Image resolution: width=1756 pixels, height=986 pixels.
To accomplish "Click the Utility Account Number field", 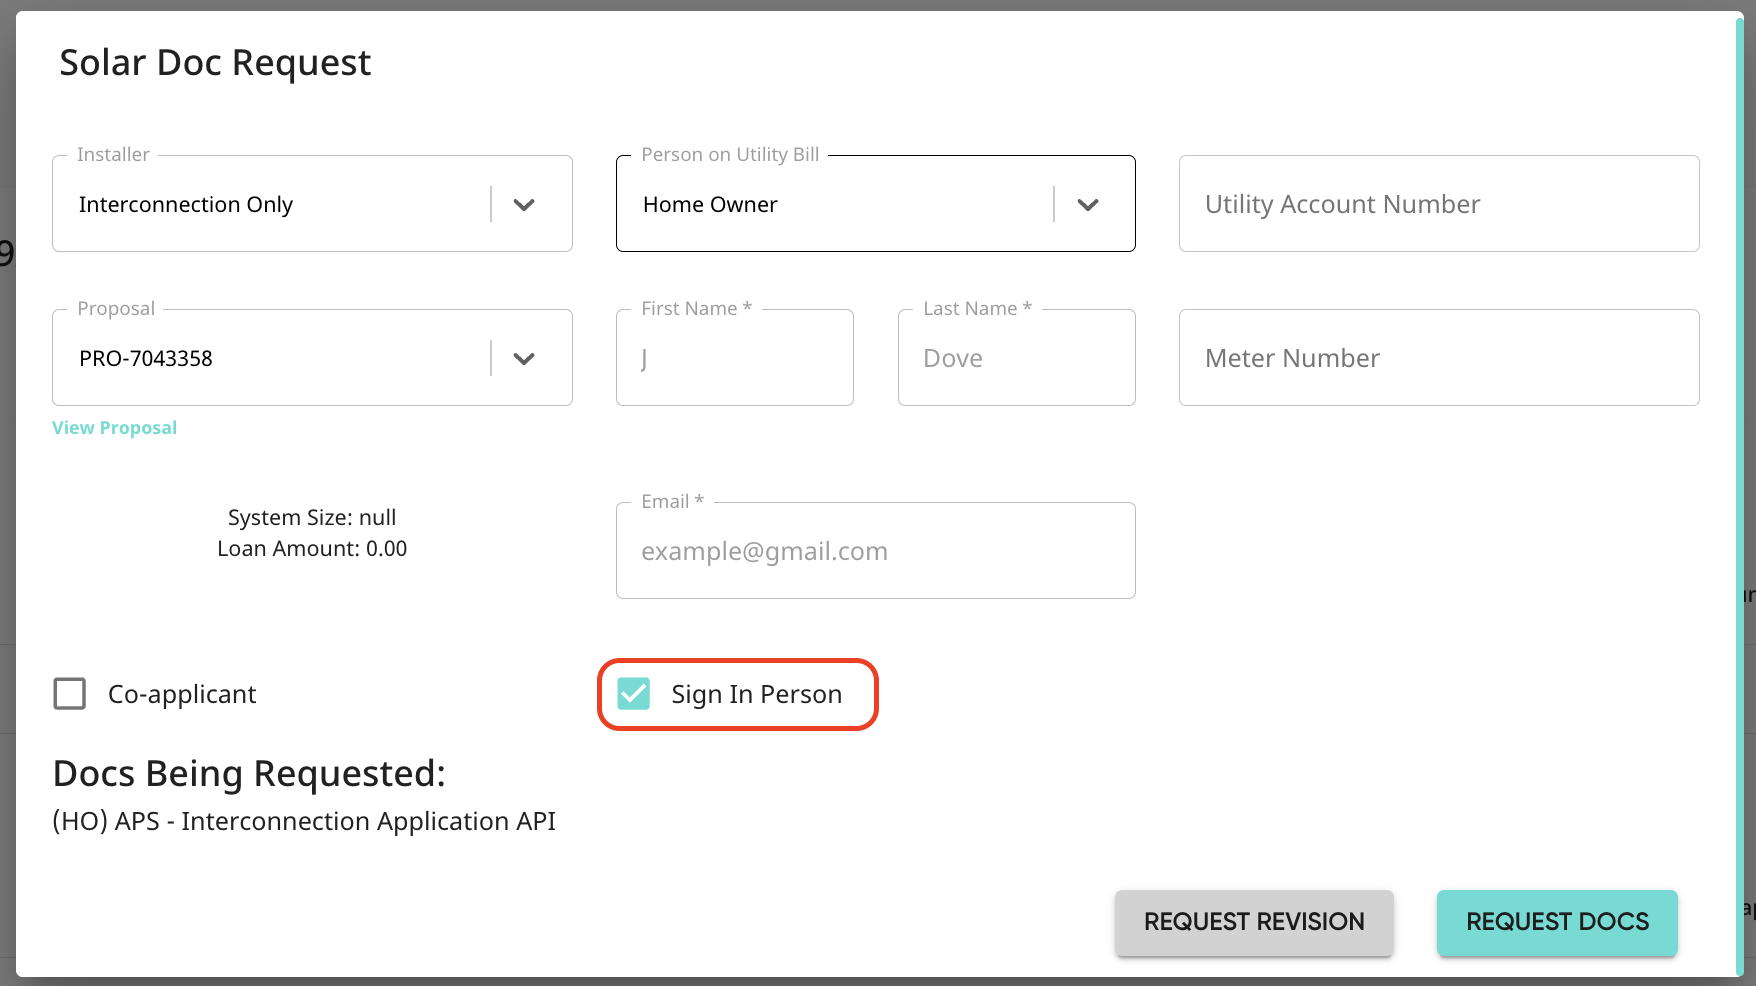I will tap(1438, 203).
